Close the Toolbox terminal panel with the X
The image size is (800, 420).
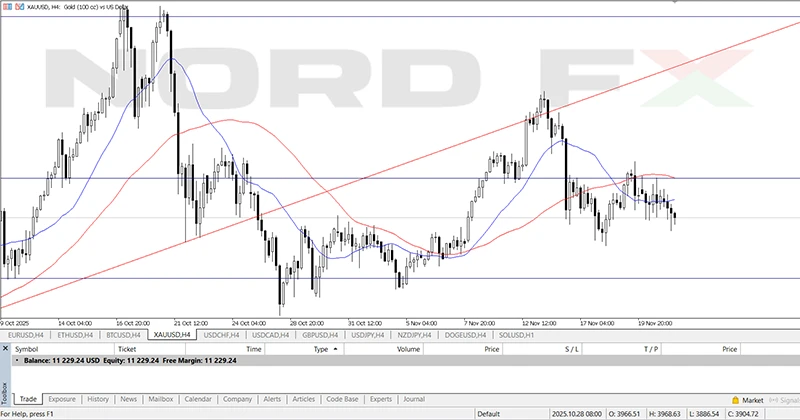click(x=5, y=349)
